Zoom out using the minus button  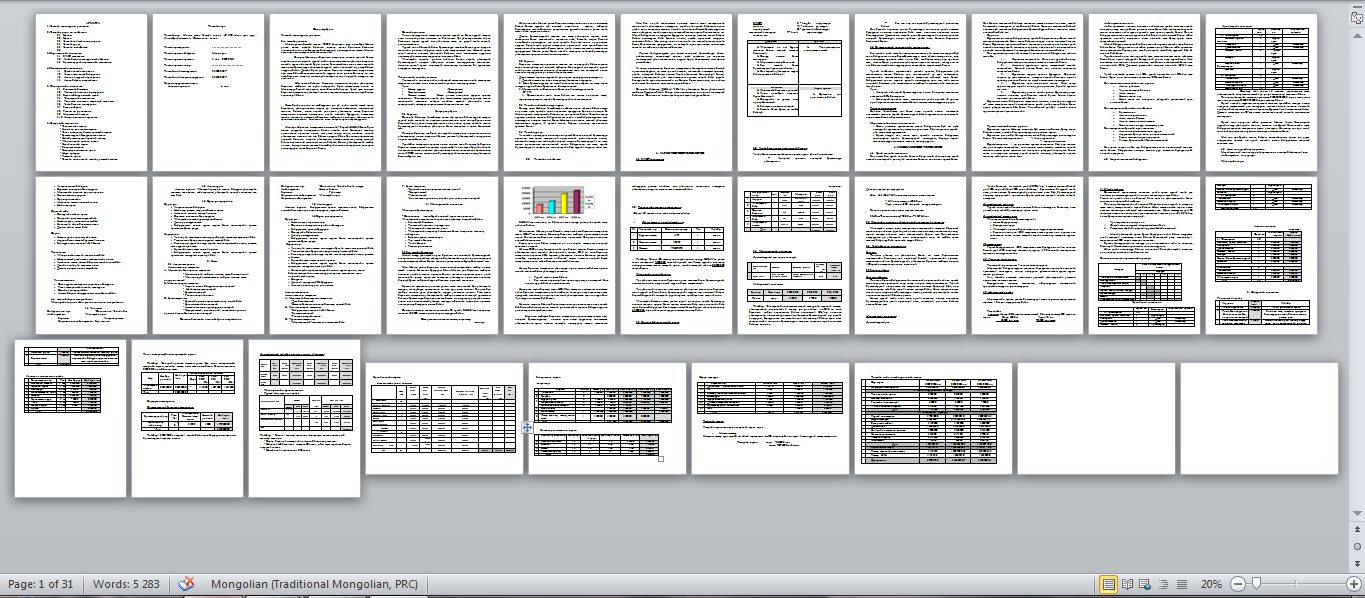pos(1238,583)
